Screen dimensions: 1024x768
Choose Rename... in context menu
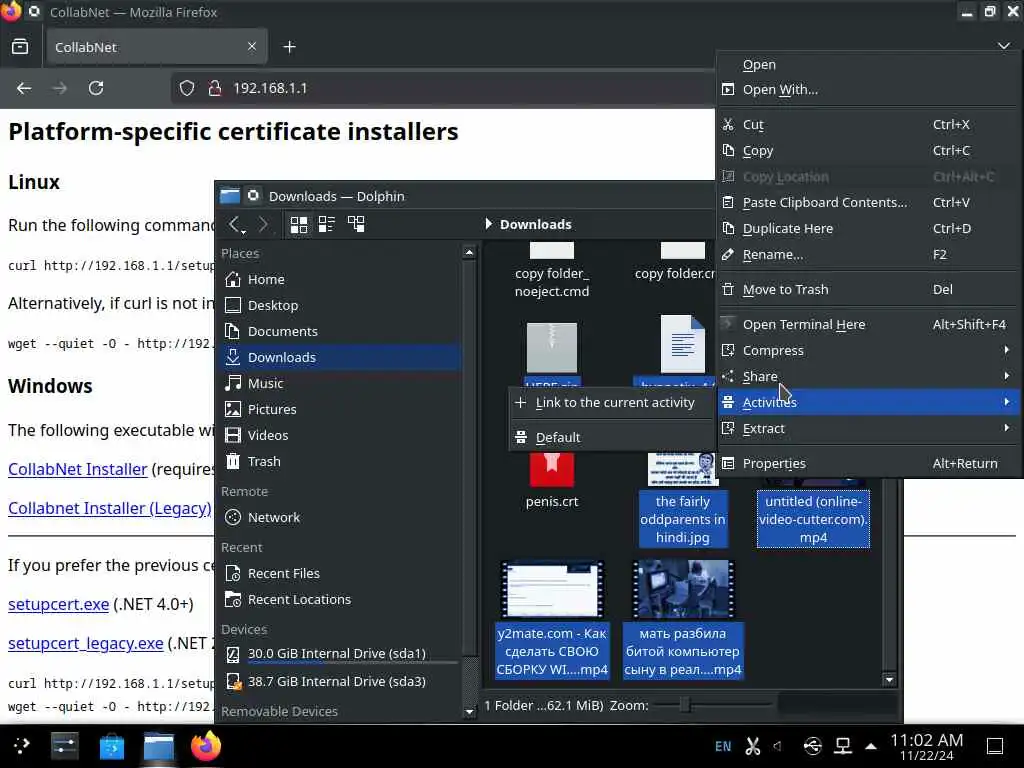coord(869,255)
